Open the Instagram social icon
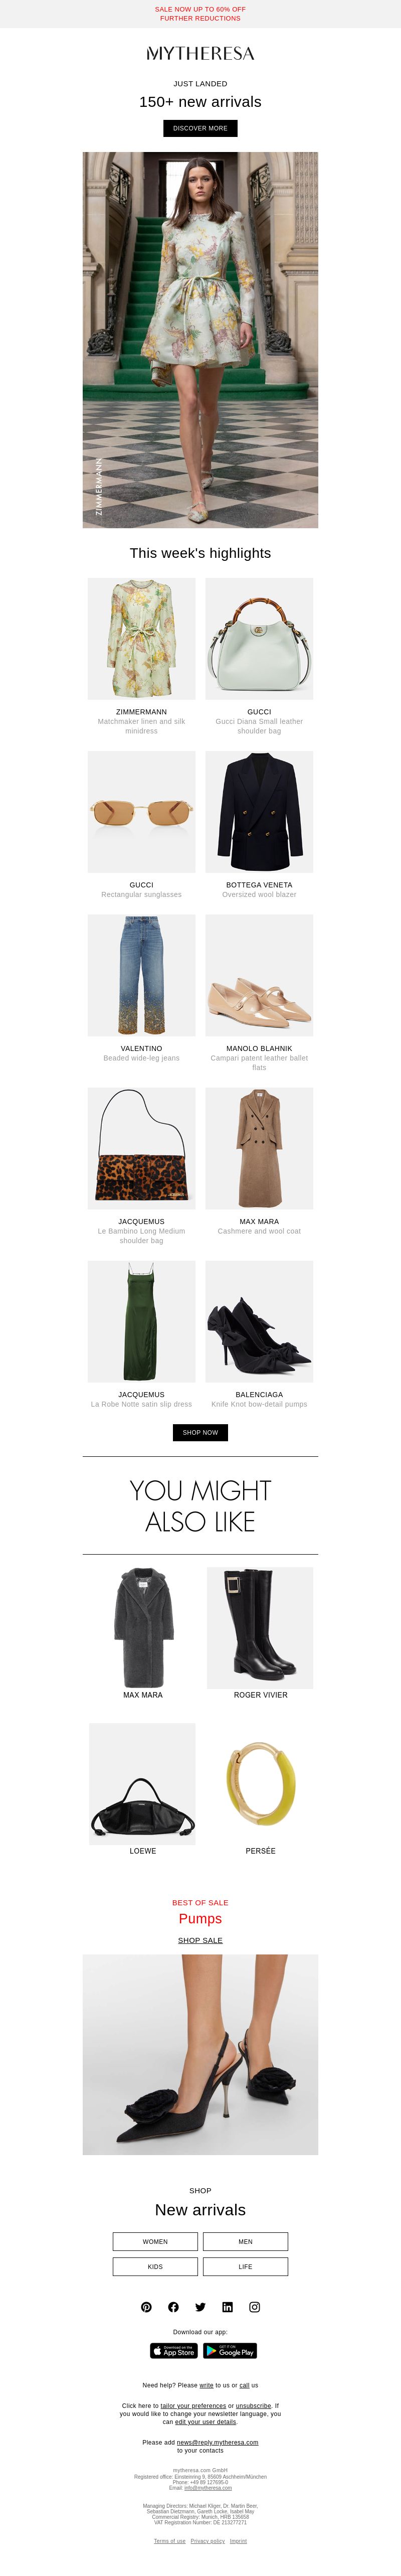Image resolution: width=401 pixels, height=2576 pixels. click(x=254, y=2307)
